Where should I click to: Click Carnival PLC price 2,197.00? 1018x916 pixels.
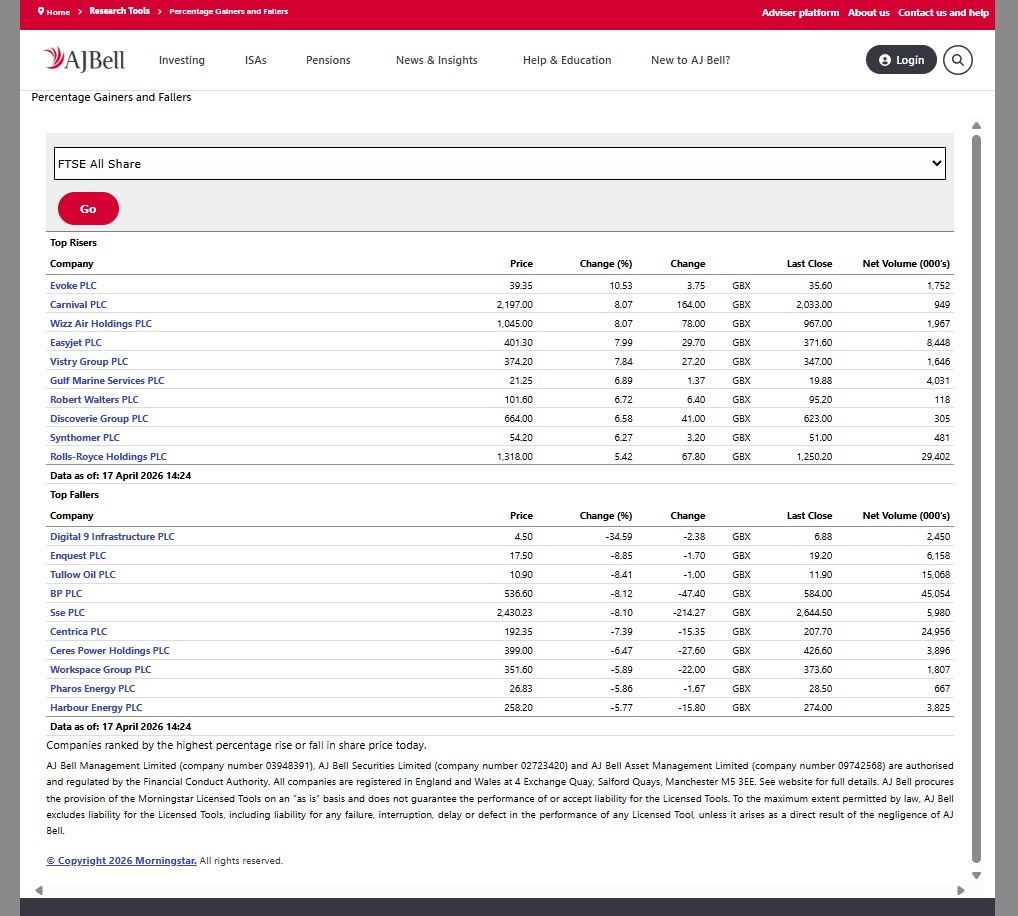[515, 304]
